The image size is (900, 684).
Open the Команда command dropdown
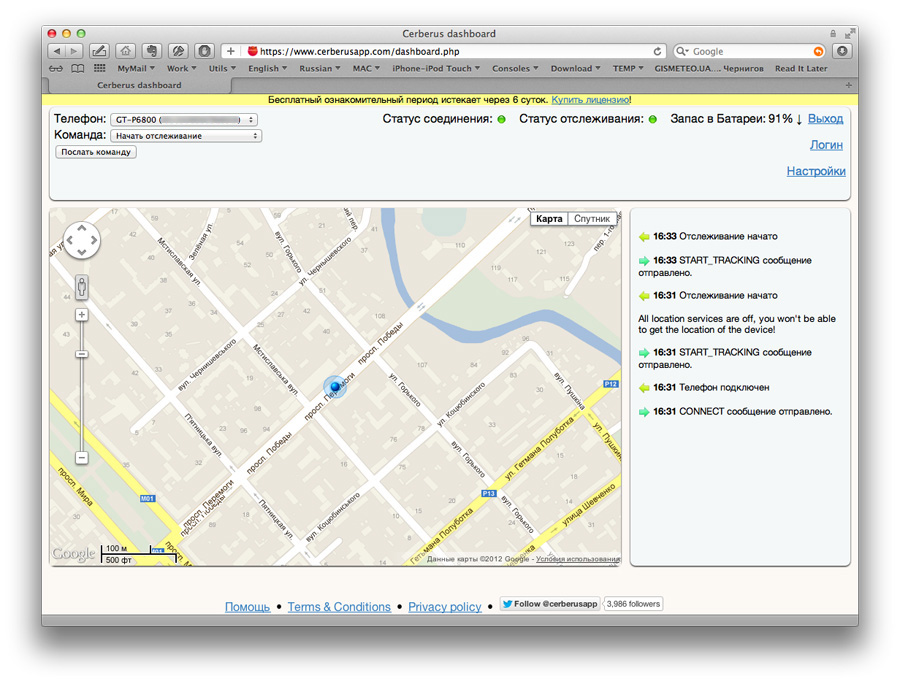185,135
